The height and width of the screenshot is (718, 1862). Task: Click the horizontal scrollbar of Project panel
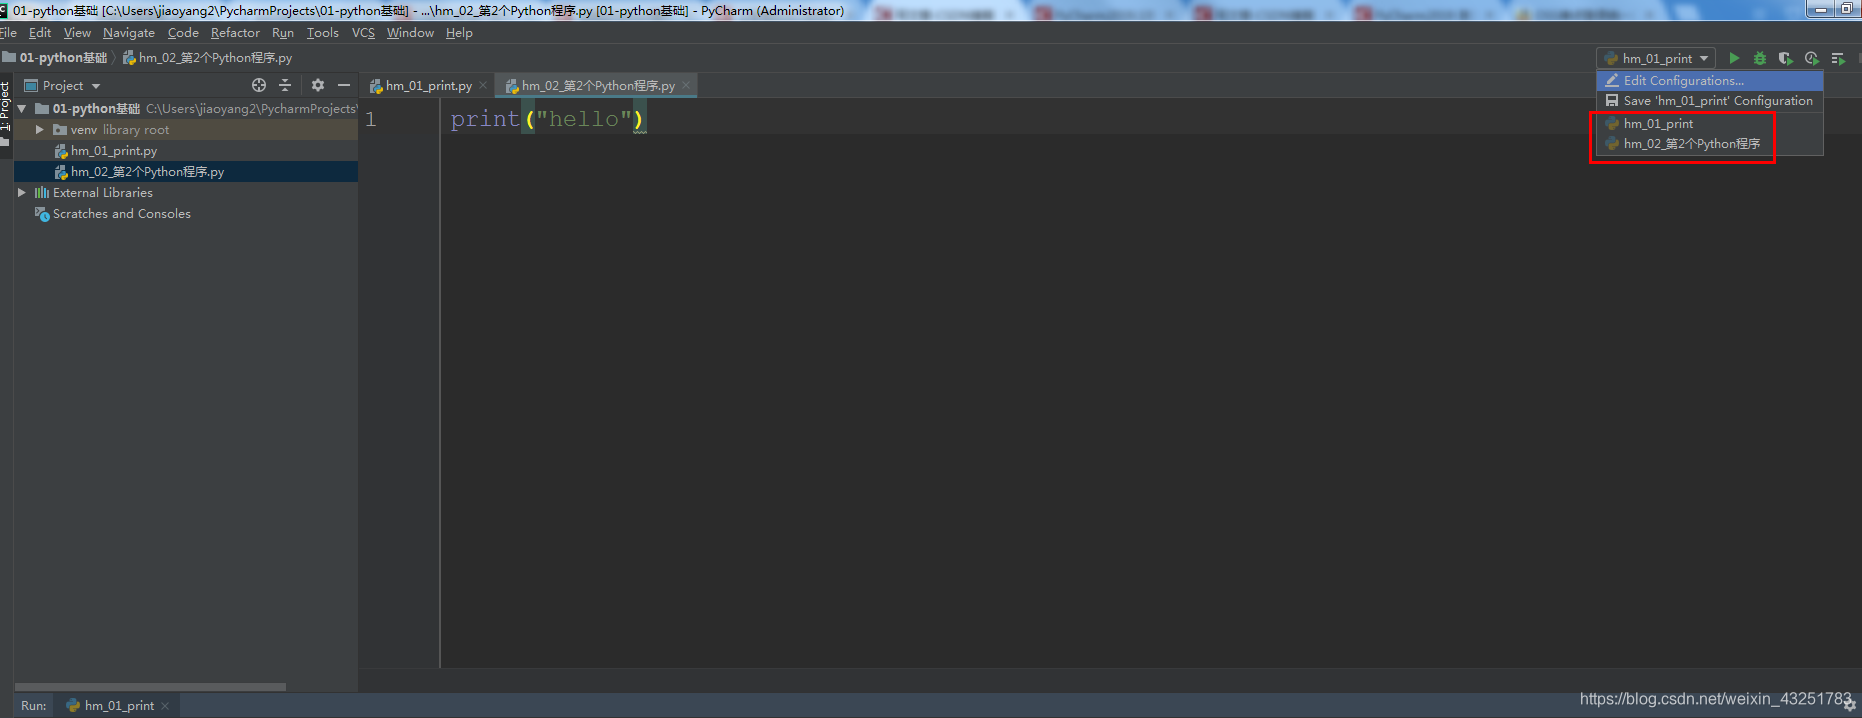150,687
